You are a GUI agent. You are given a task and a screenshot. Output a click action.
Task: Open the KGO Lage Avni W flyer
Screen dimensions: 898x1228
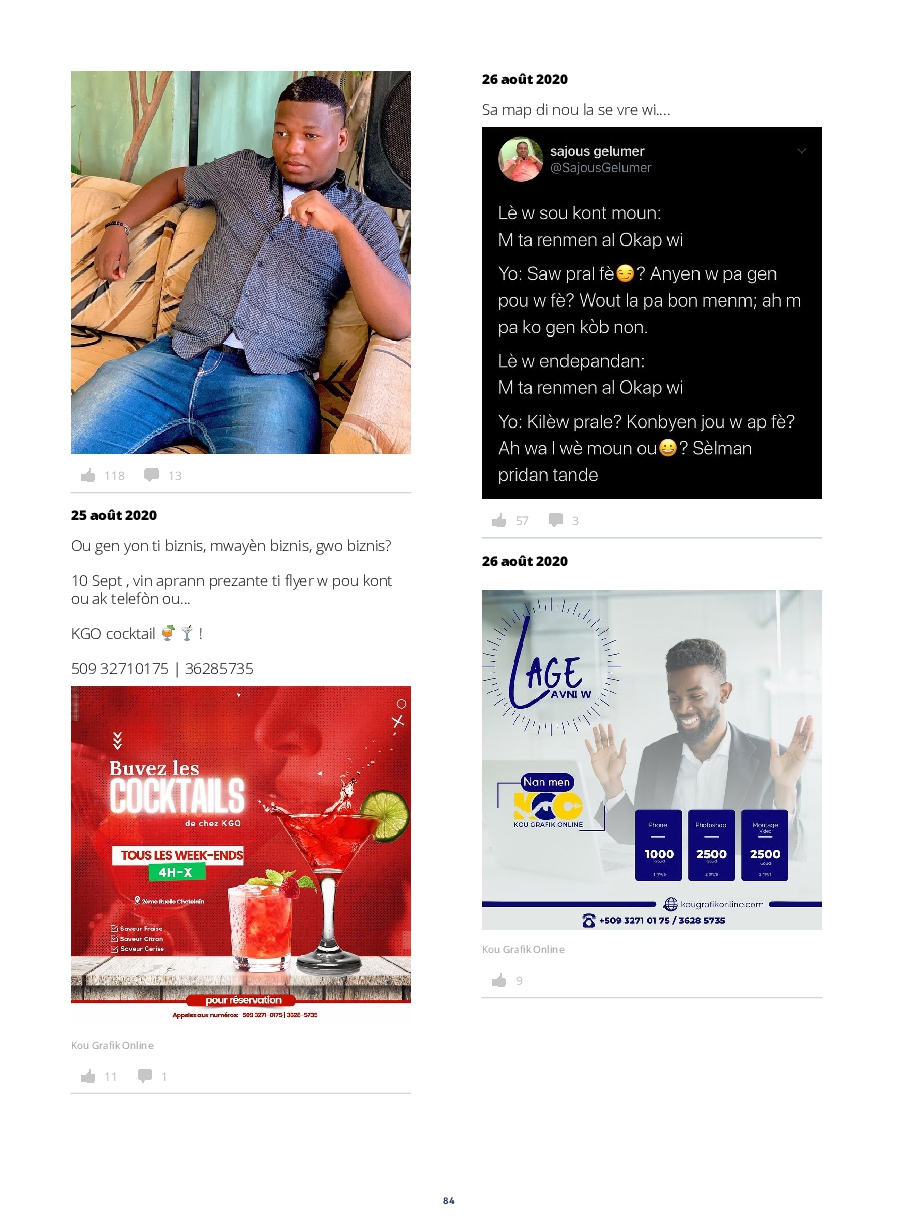point(652,760)
